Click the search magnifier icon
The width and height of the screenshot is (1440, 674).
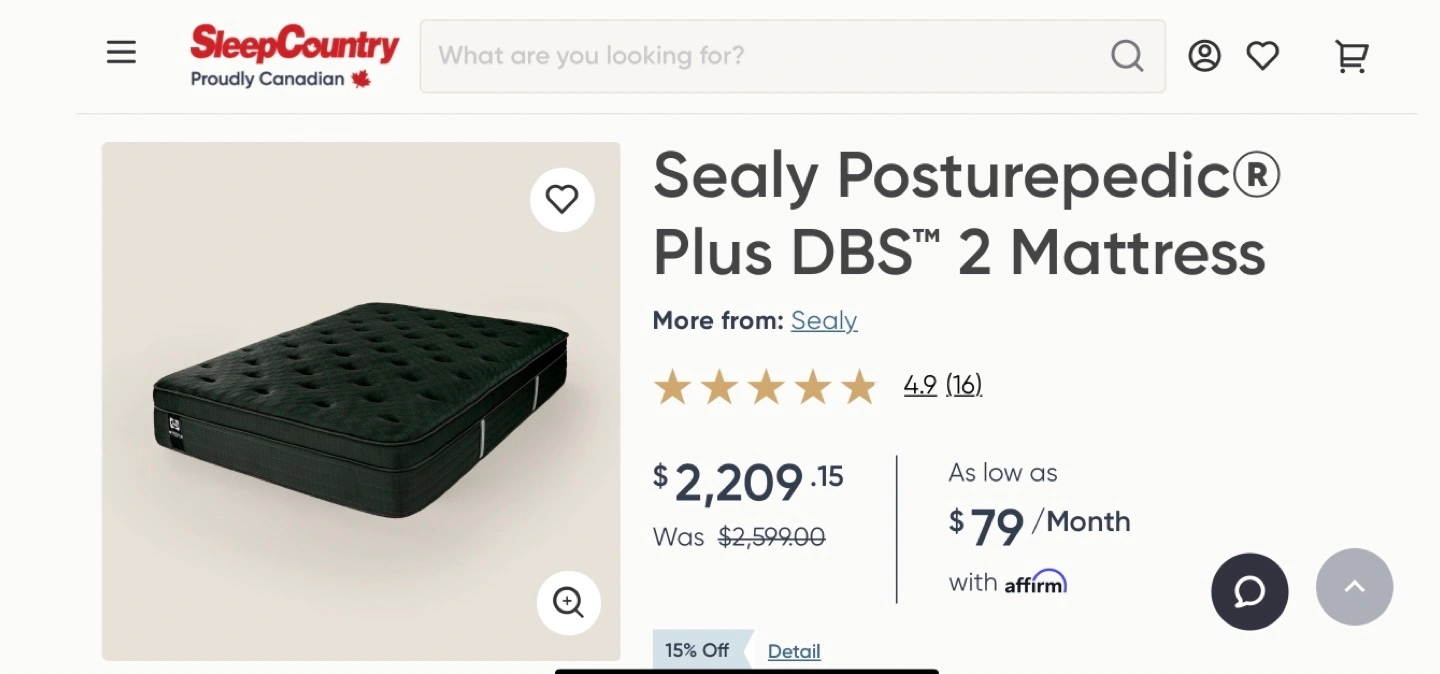[1127, 56]
